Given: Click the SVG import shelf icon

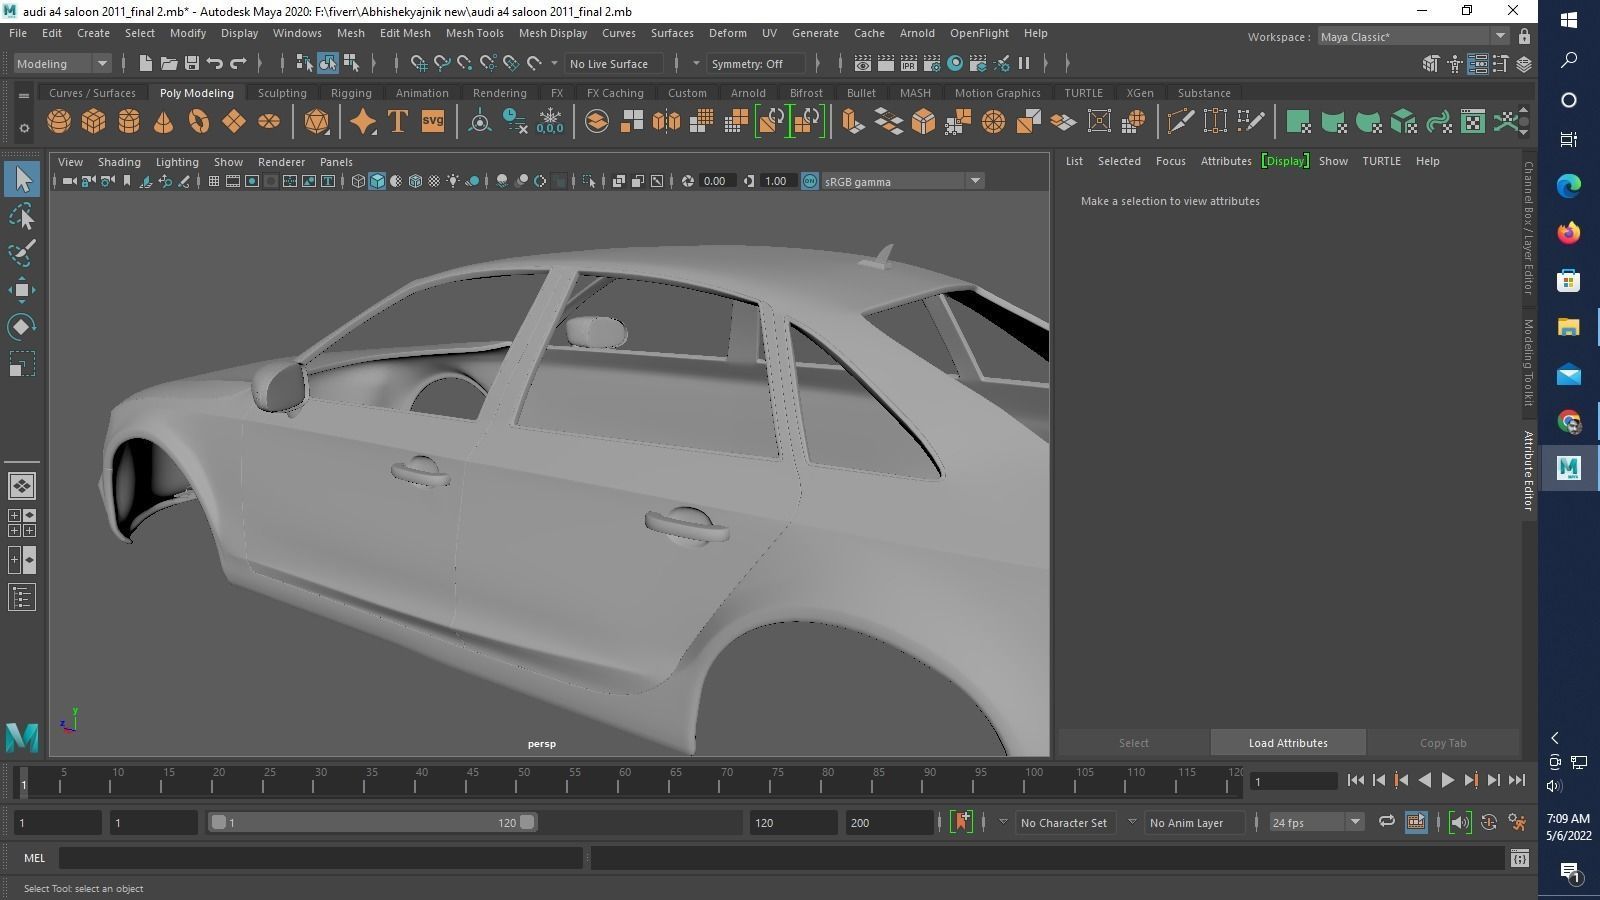Looking at the screenshot, I should tap(432, 122).
